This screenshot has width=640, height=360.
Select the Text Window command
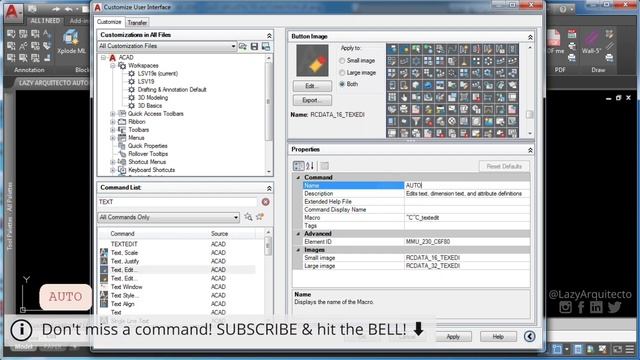pos(127,287)
